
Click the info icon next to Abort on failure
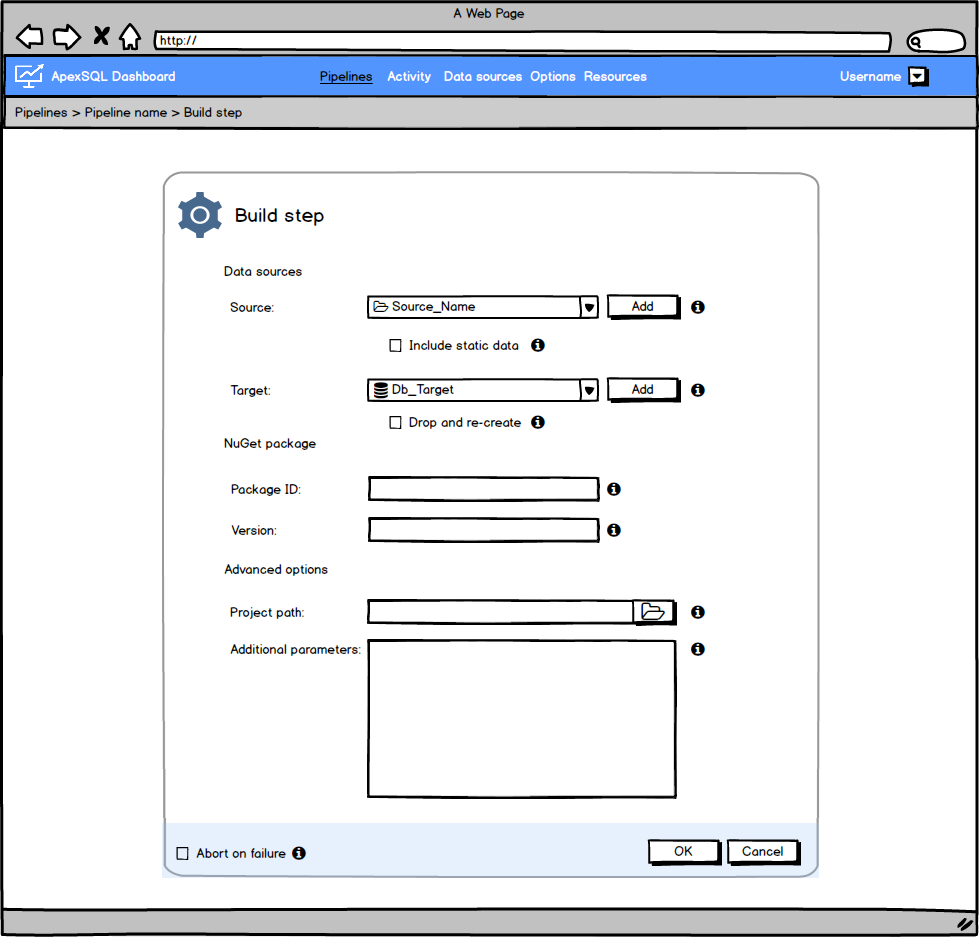coord(299,852)
